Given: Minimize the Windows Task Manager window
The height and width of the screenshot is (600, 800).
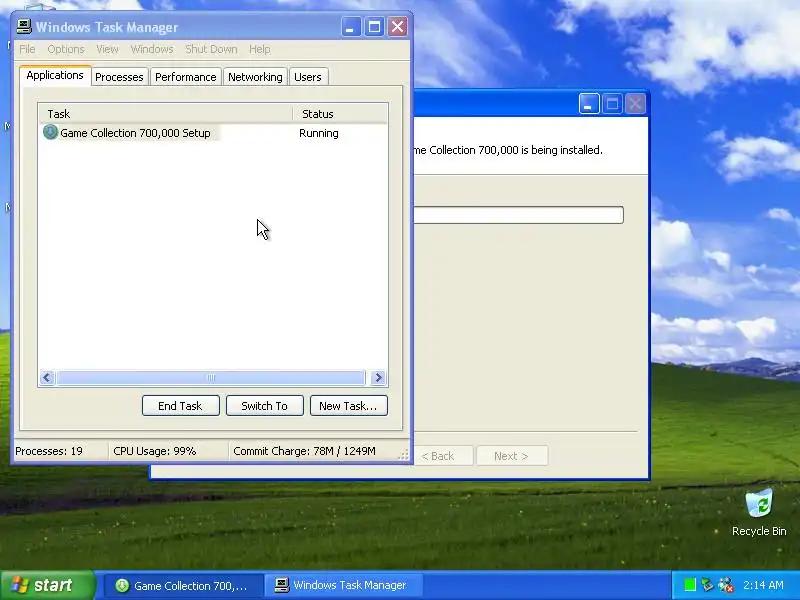Looking at the screenshot, I should click(351, 27).
